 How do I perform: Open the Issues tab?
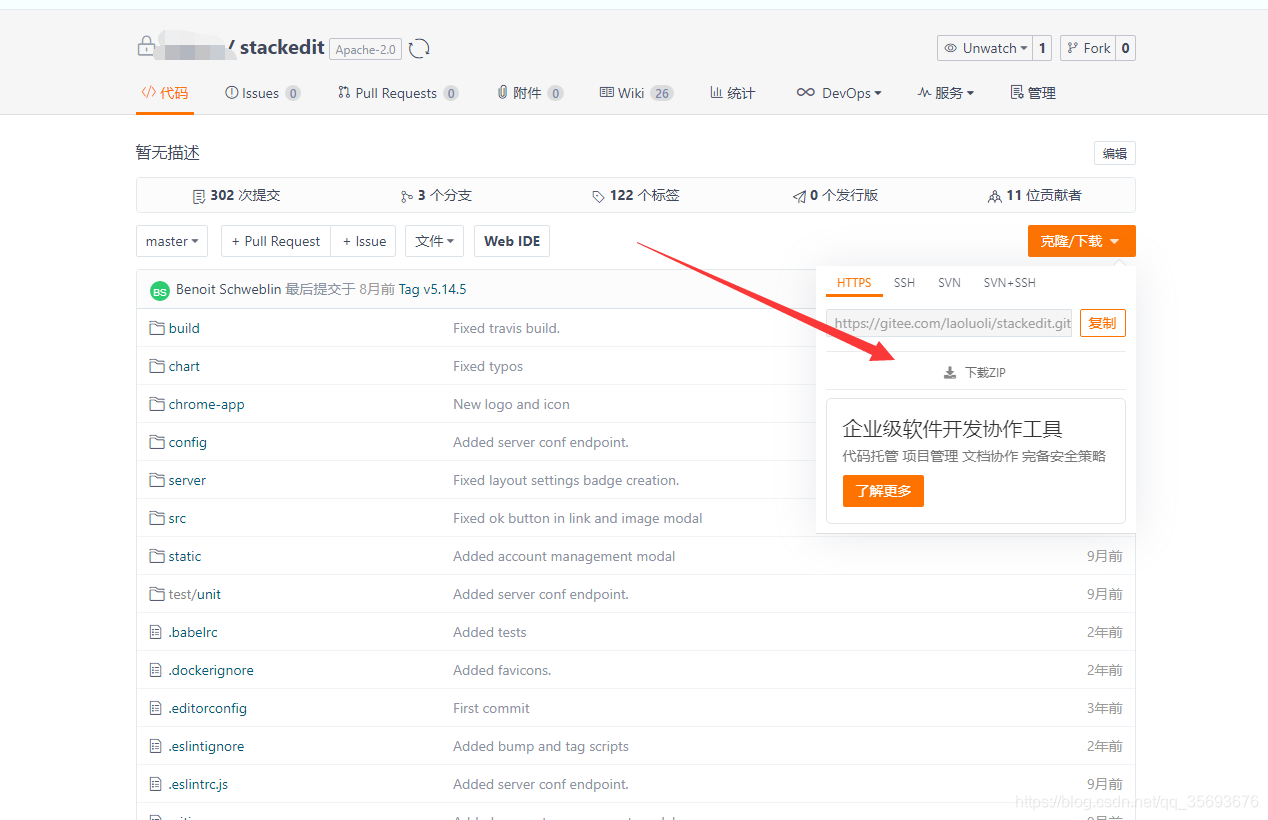263,93
